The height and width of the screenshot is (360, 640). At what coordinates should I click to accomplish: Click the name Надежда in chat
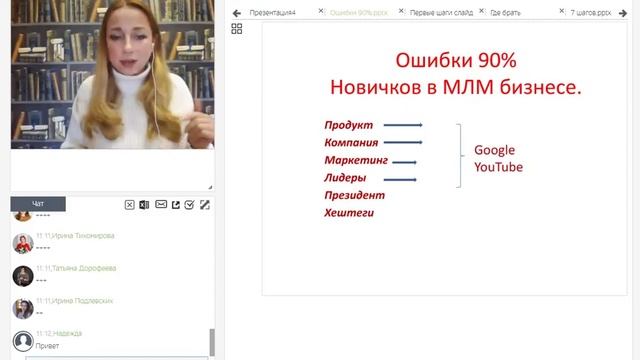[x=68, y=333]
